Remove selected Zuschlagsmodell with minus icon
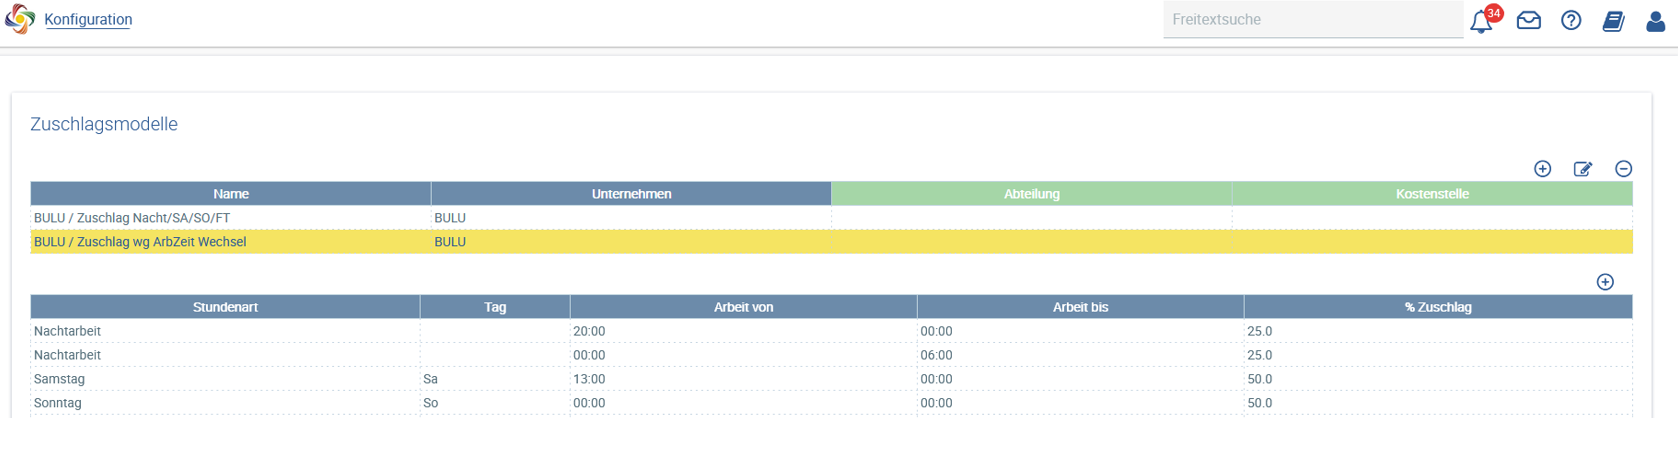Image resolution: width=1678 pixels, height=461 pixels. (1623, 169)
